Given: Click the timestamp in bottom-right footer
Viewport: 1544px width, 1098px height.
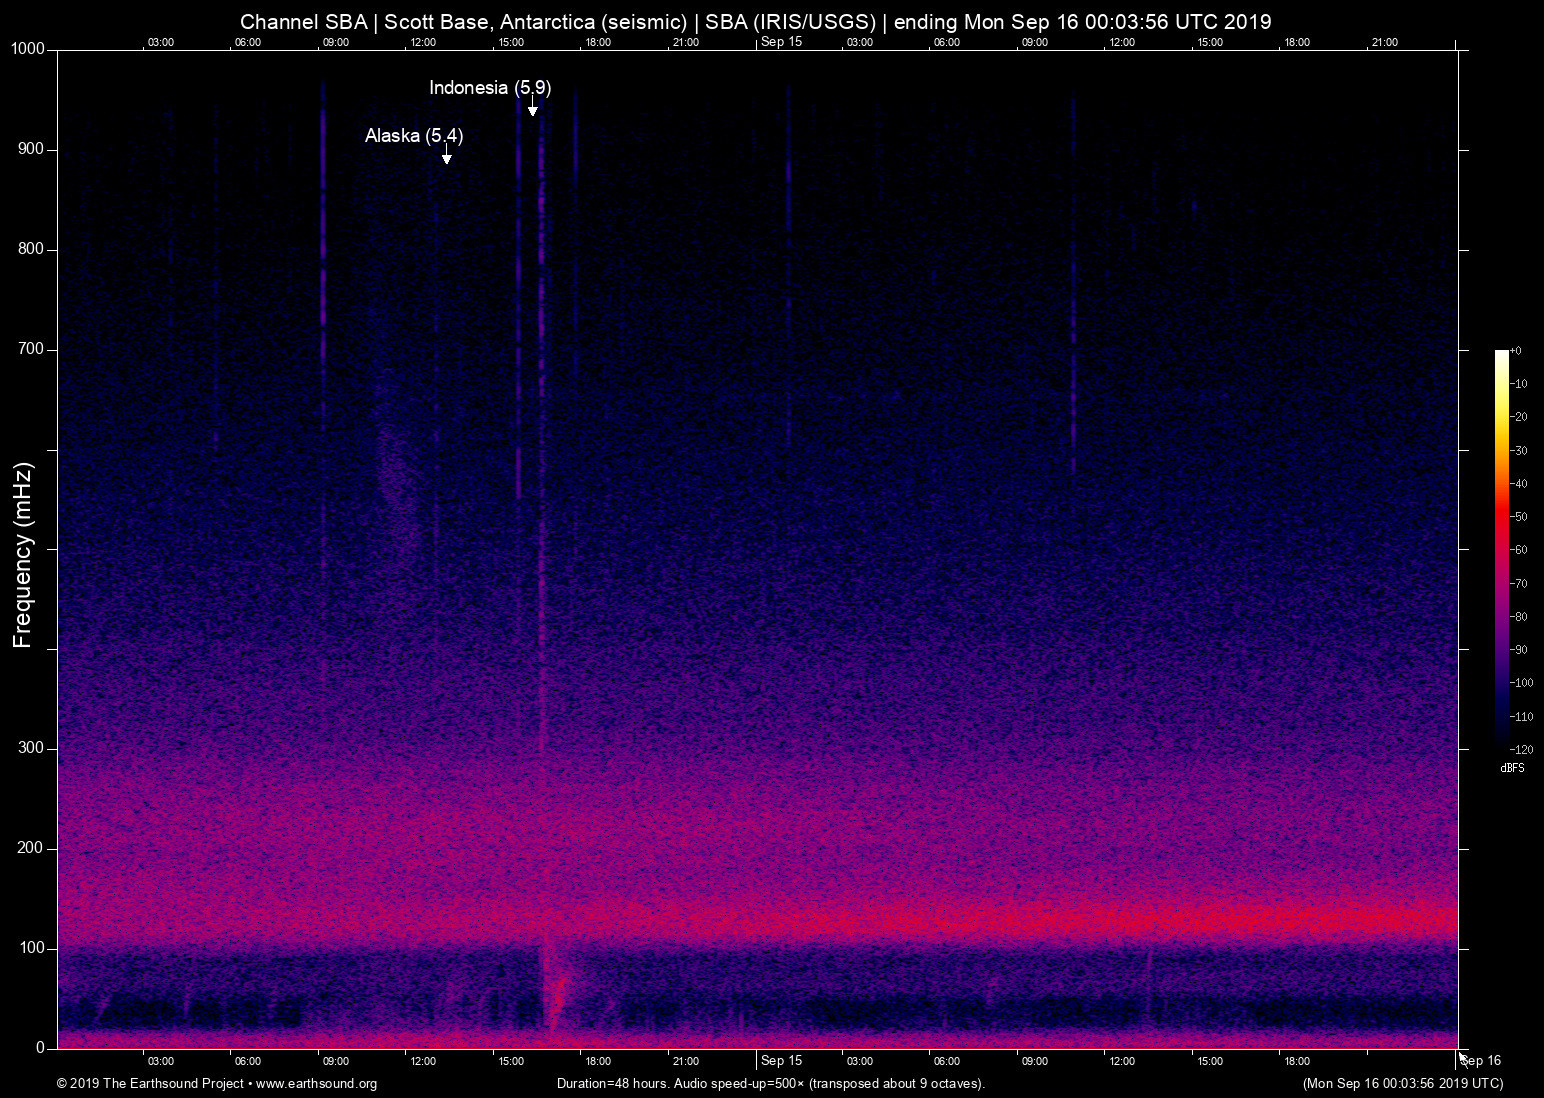Looking at the screenshot, I should (1402, 1084).
